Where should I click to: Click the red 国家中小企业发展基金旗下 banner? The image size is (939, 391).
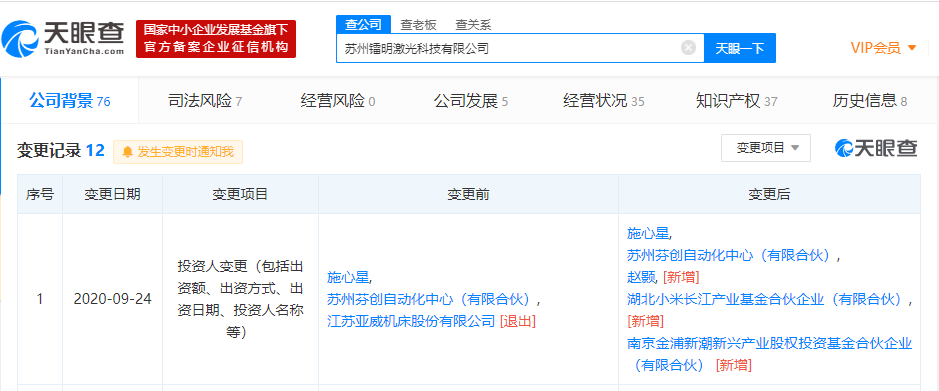(216, 39)
